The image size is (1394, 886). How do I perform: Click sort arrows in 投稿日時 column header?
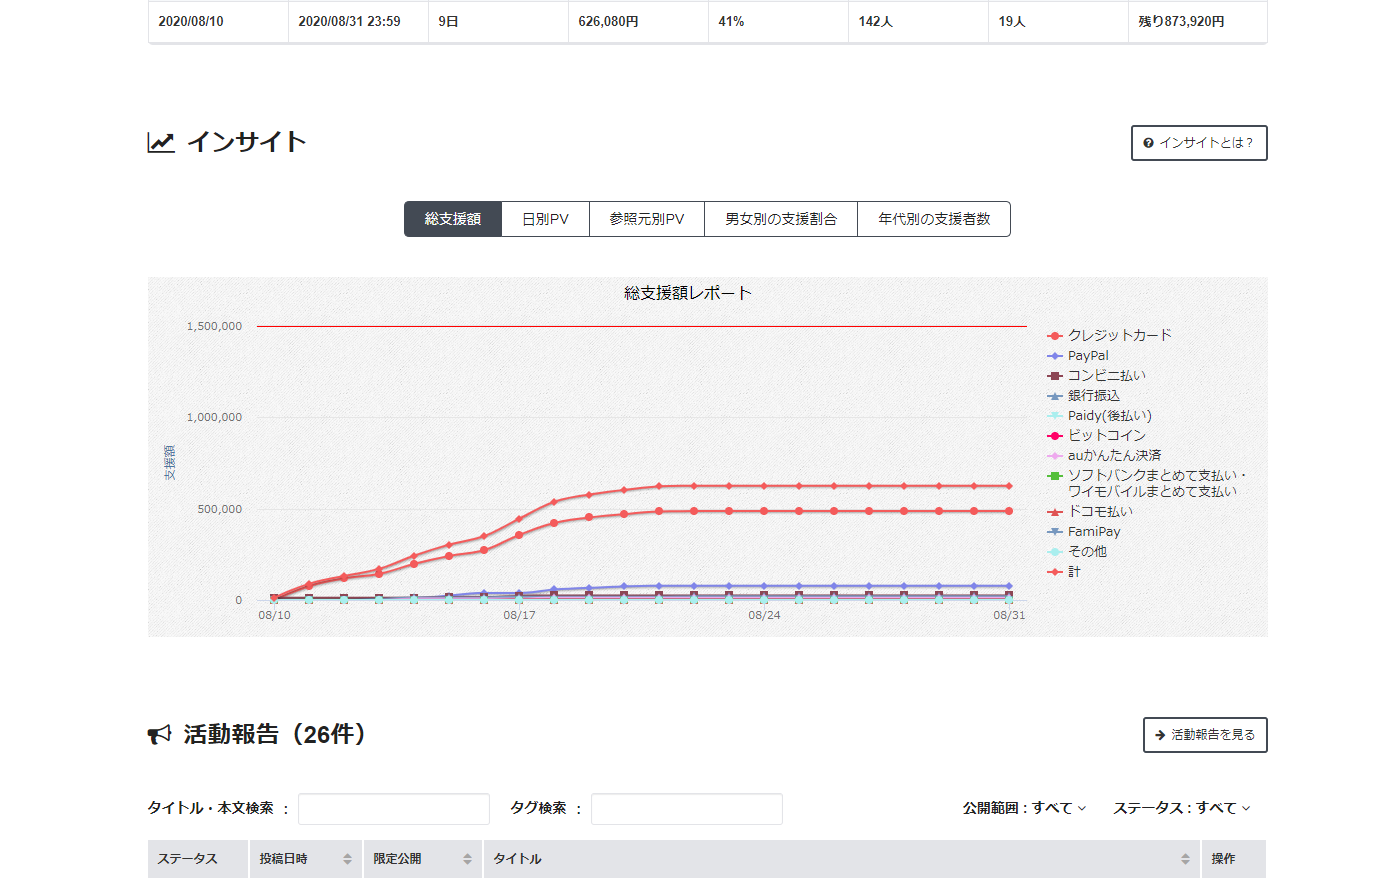[x=347, y=859]
